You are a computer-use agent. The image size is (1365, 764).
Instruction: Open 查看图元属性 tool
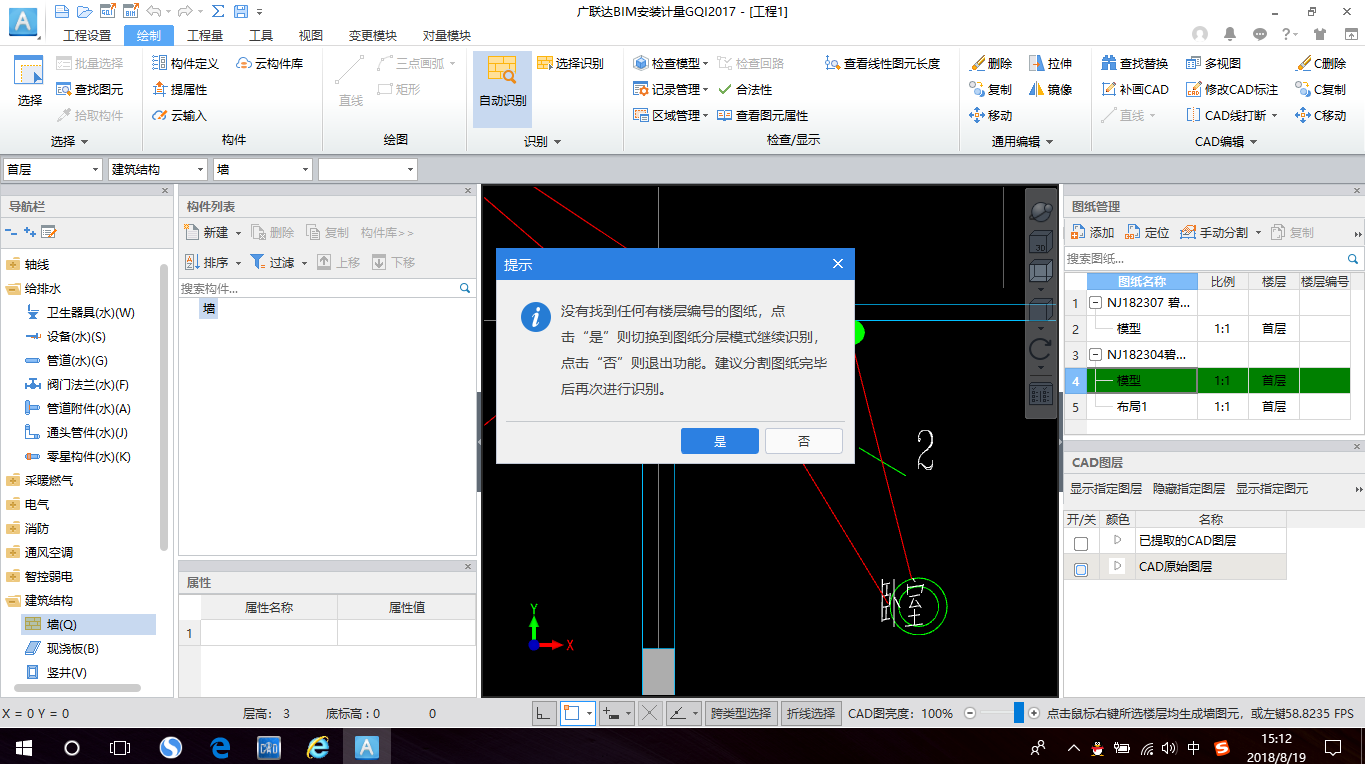click(763, 115)
